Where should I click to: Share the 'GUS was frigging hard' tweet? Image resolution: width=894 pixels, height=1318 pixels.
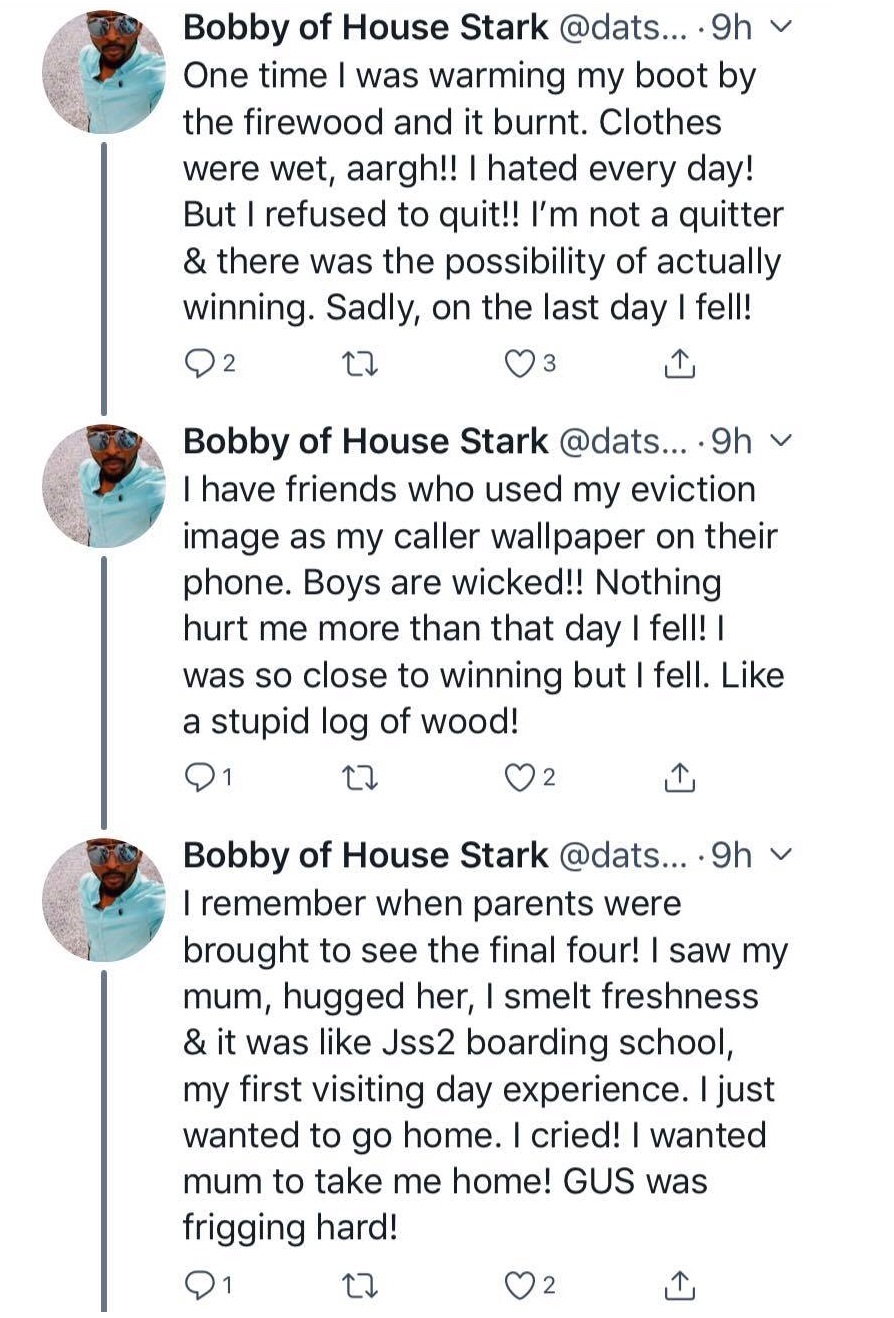tap(680, 1285)
